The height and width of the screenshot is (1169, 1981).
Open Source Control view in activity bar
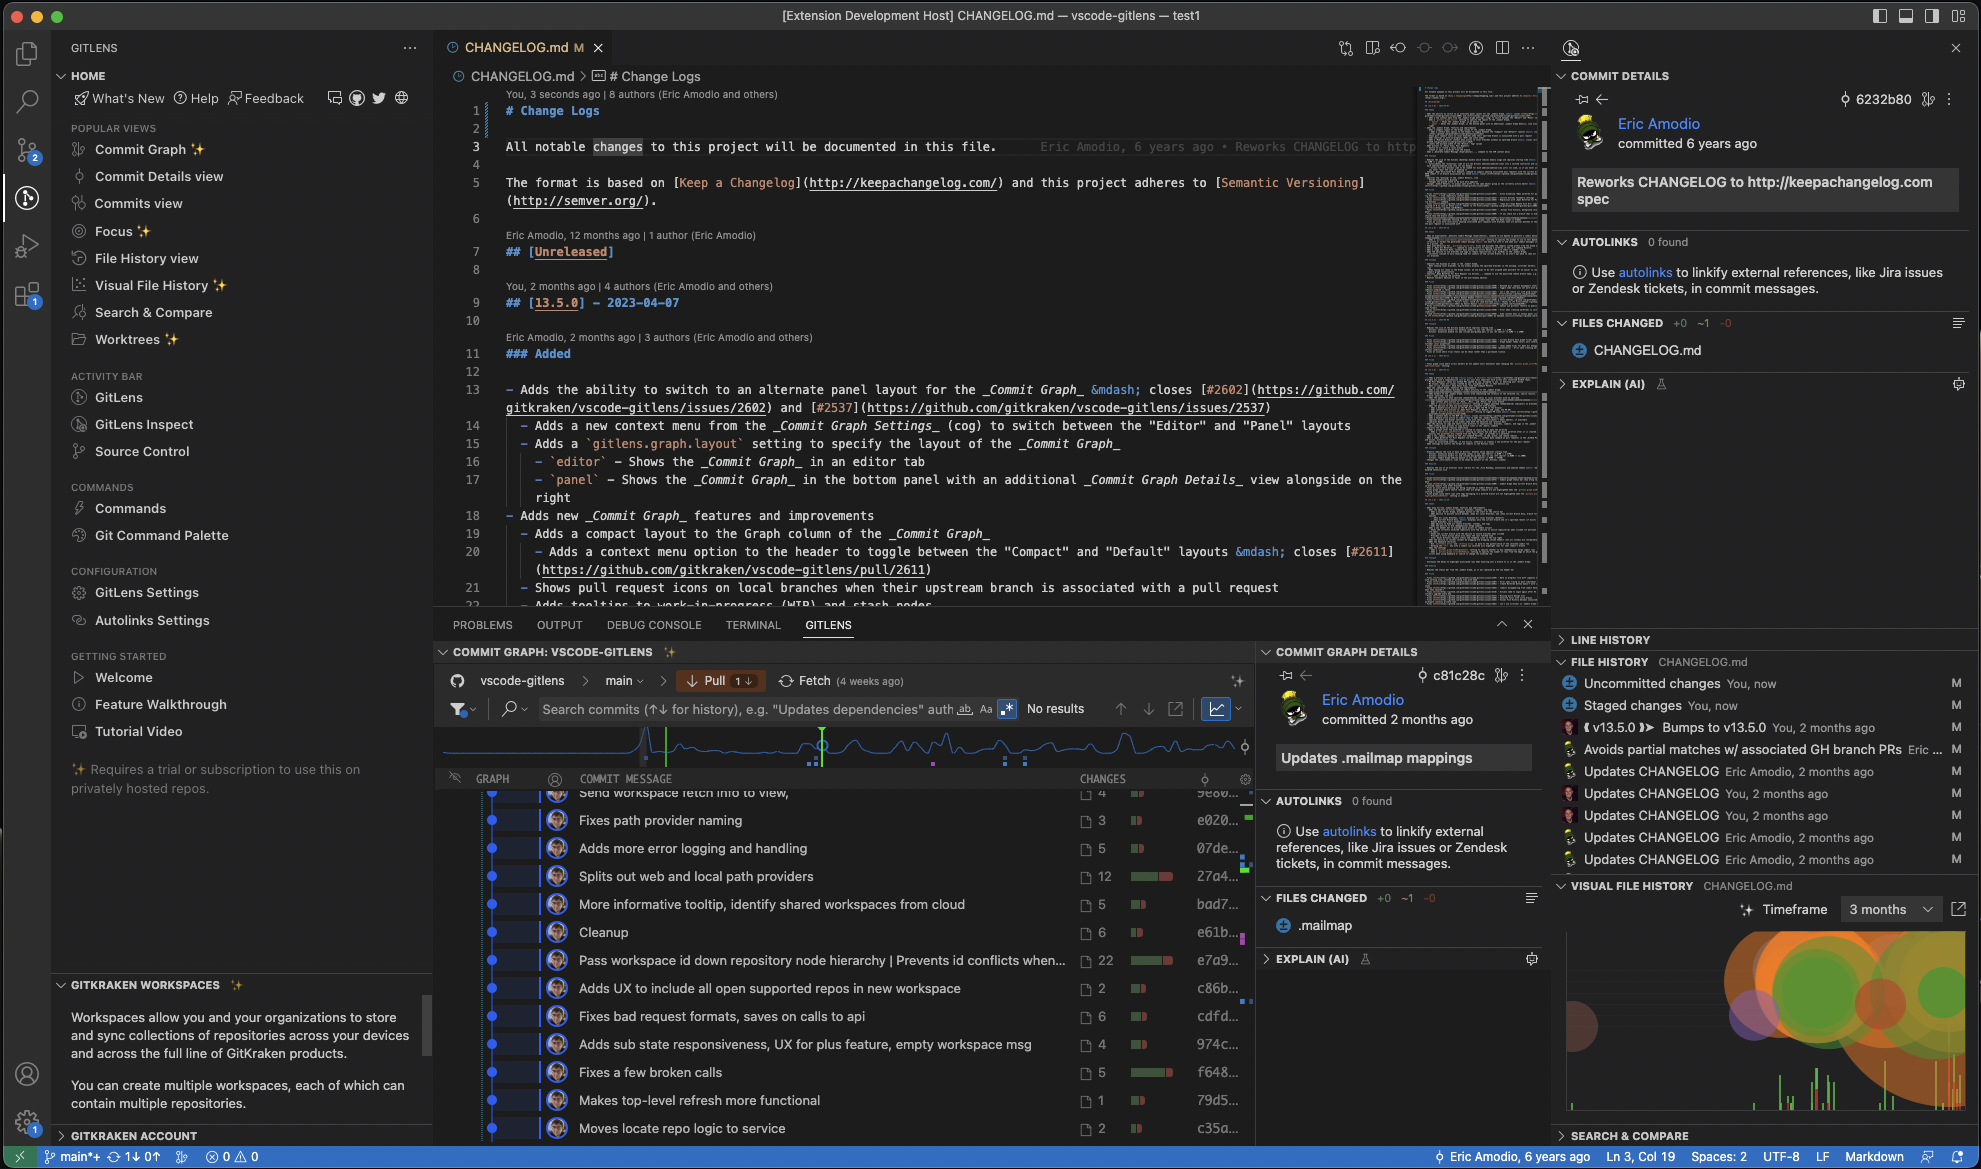(27, 150)
